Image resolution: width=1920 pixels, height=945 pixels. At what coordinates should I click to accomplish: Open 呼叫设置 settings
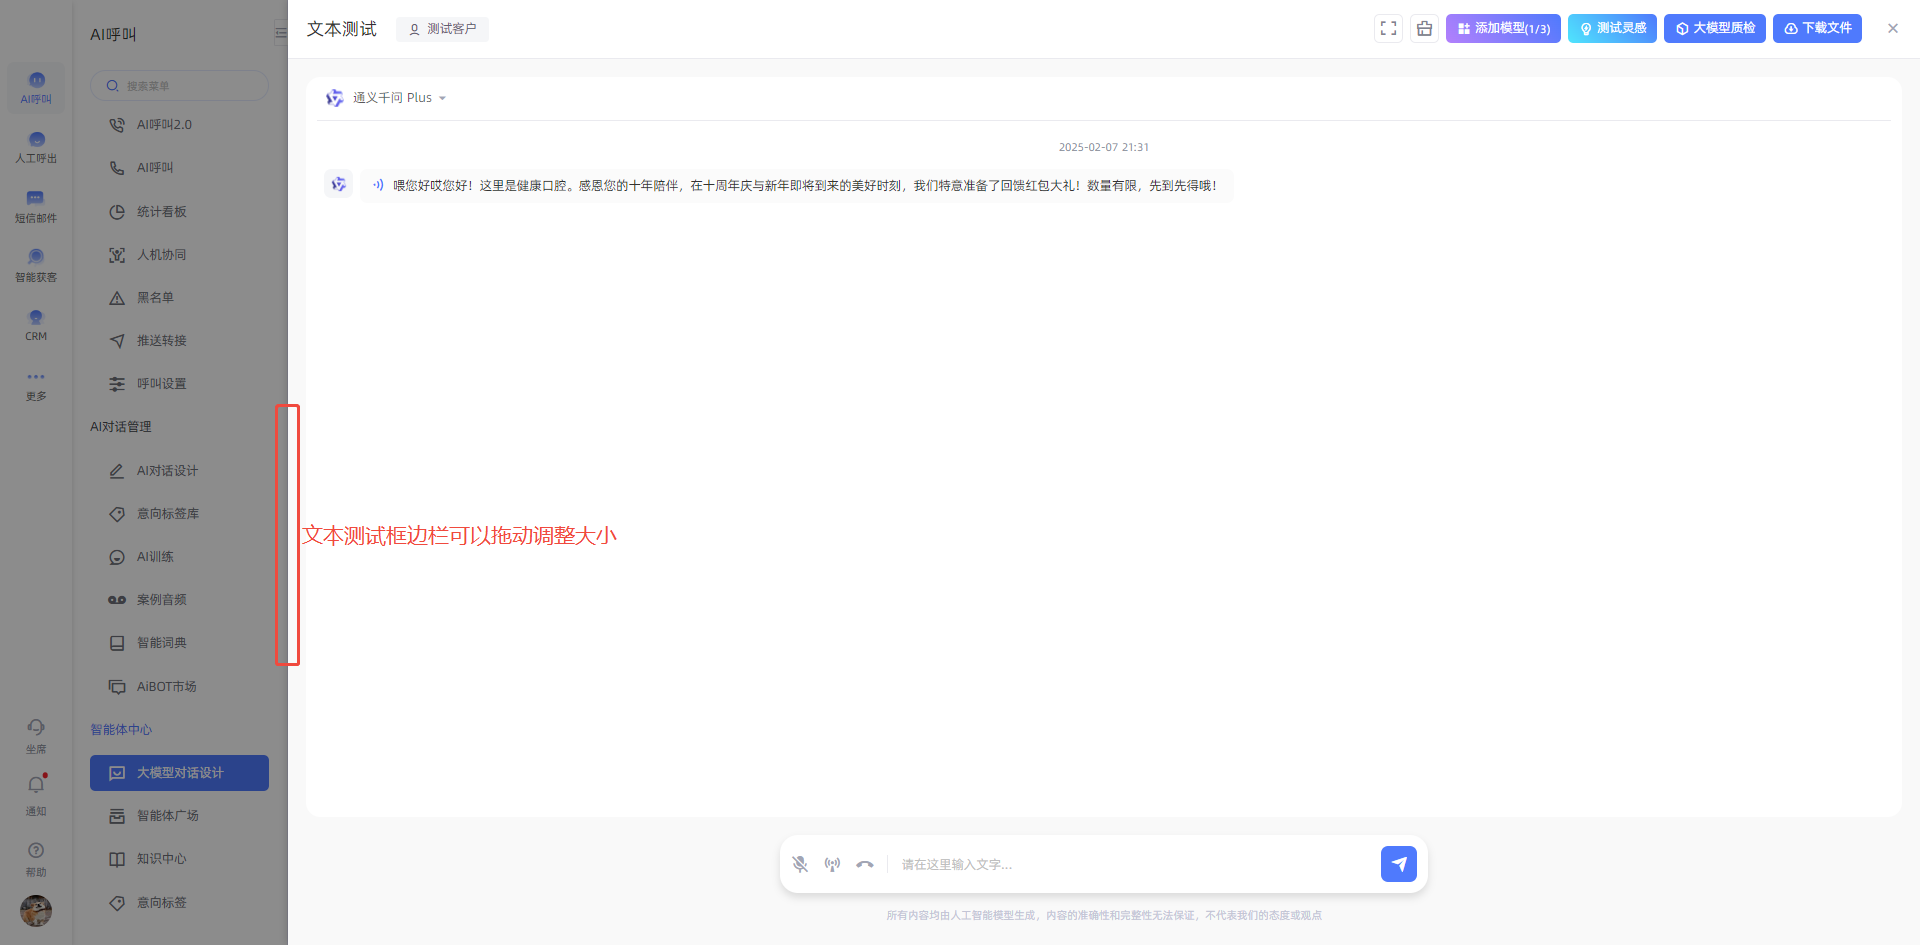[x=179, y=384]
